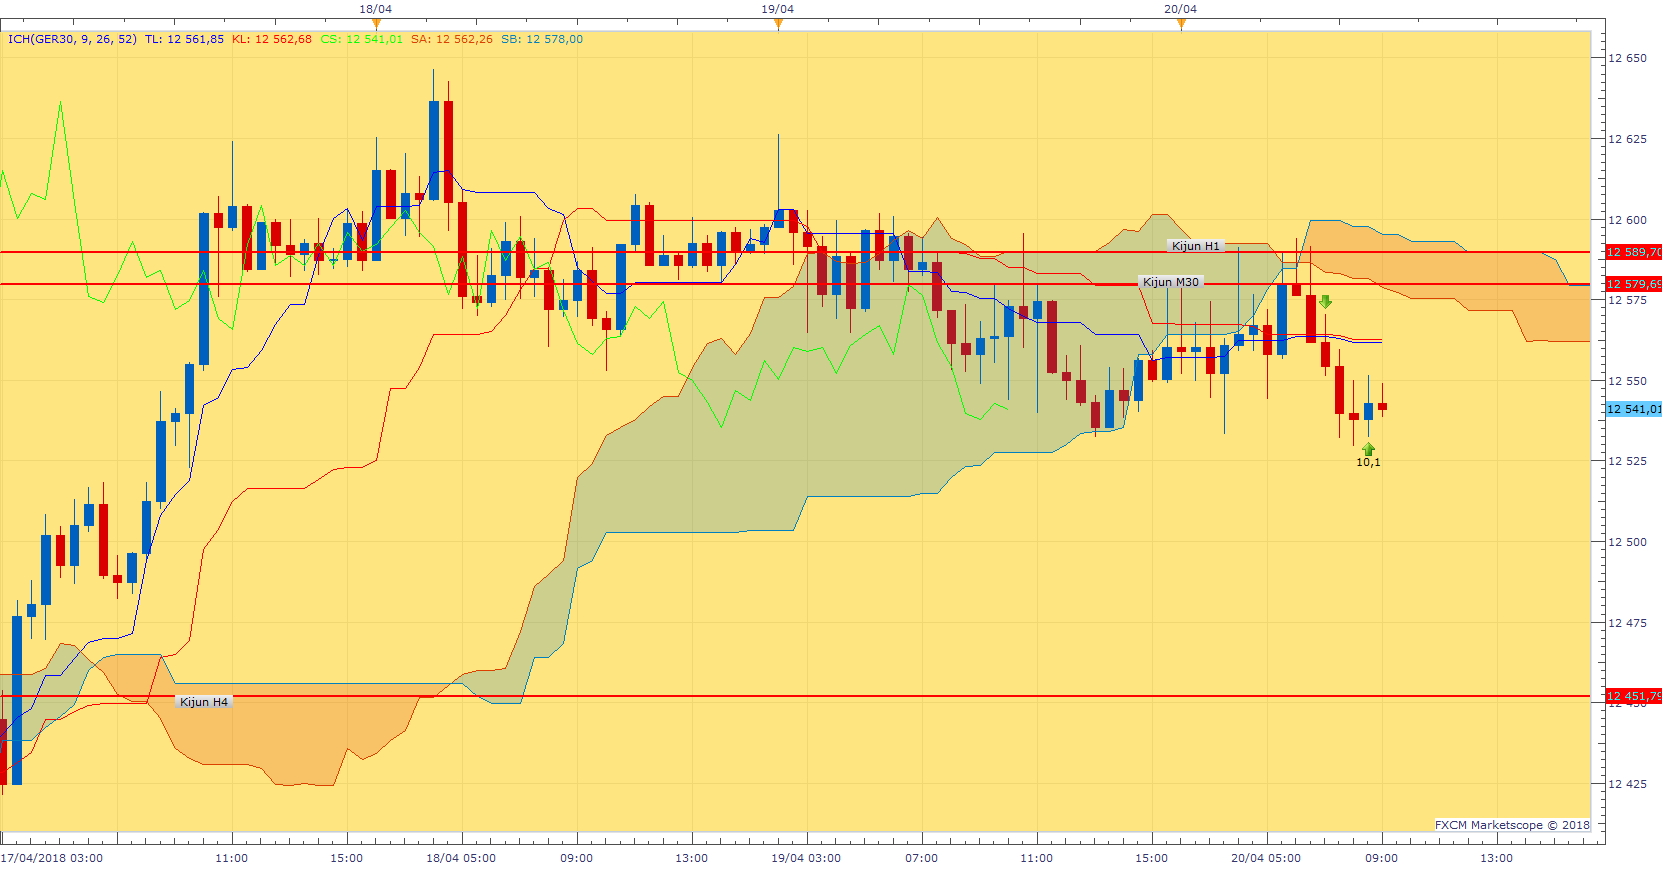Click the TL: 12 561,85 legend value

tap(184, 40)
